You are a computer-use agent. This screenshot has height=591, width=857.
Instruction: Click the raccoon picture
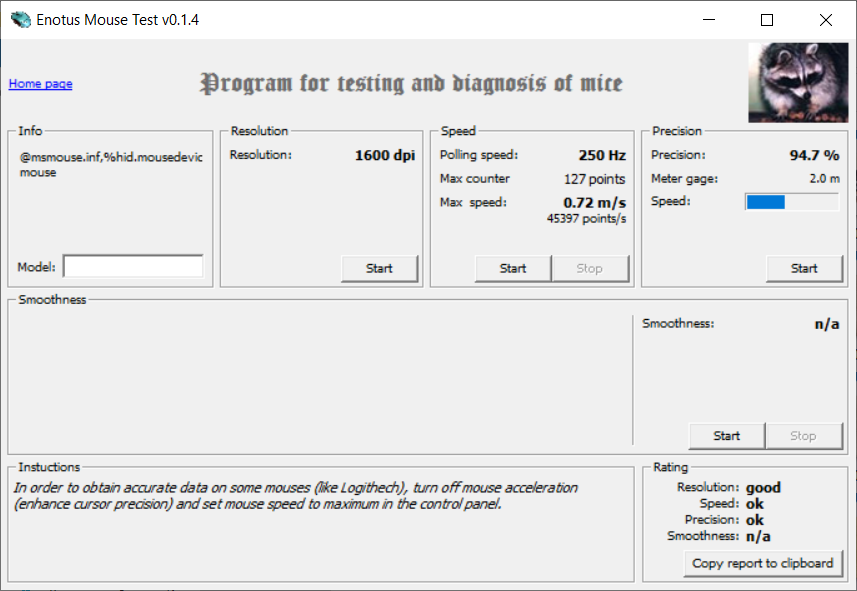click(x=798, y=83)
